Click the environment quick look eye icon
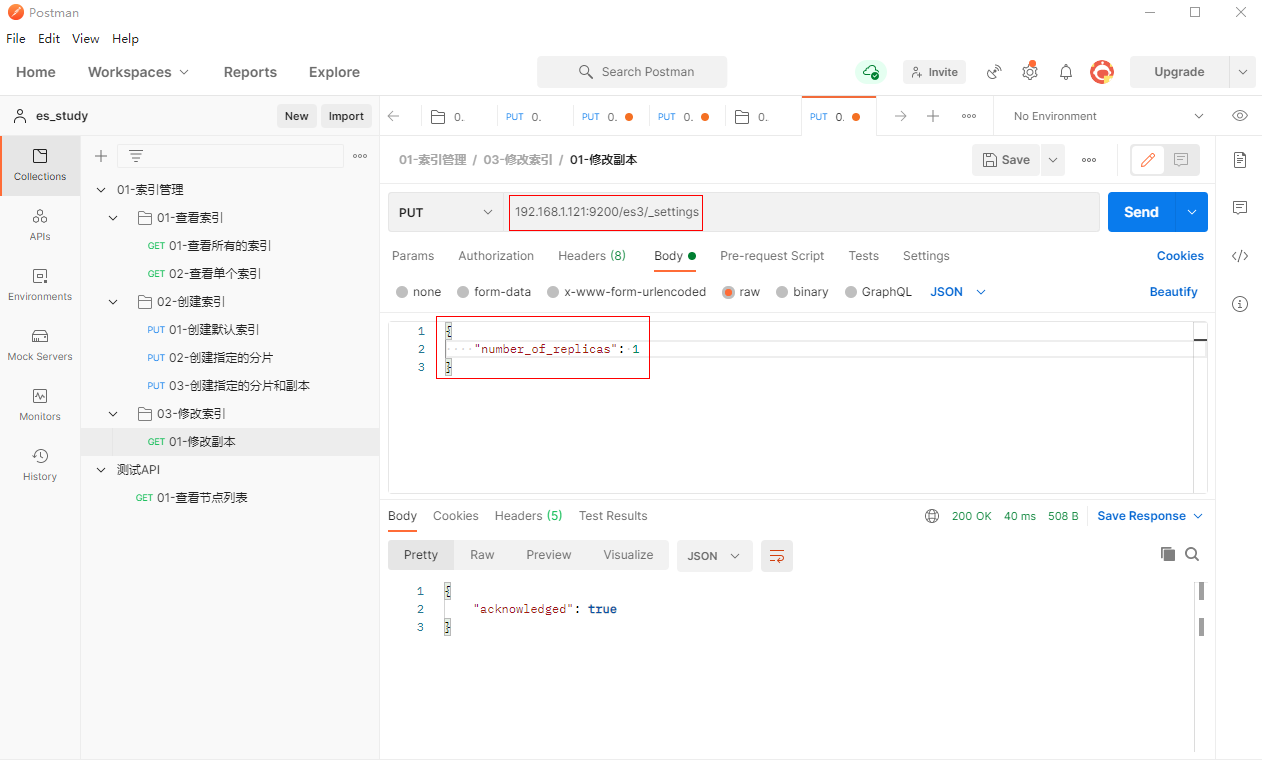The width and height of the screenshot is (1262, 760). (1240, 116)
